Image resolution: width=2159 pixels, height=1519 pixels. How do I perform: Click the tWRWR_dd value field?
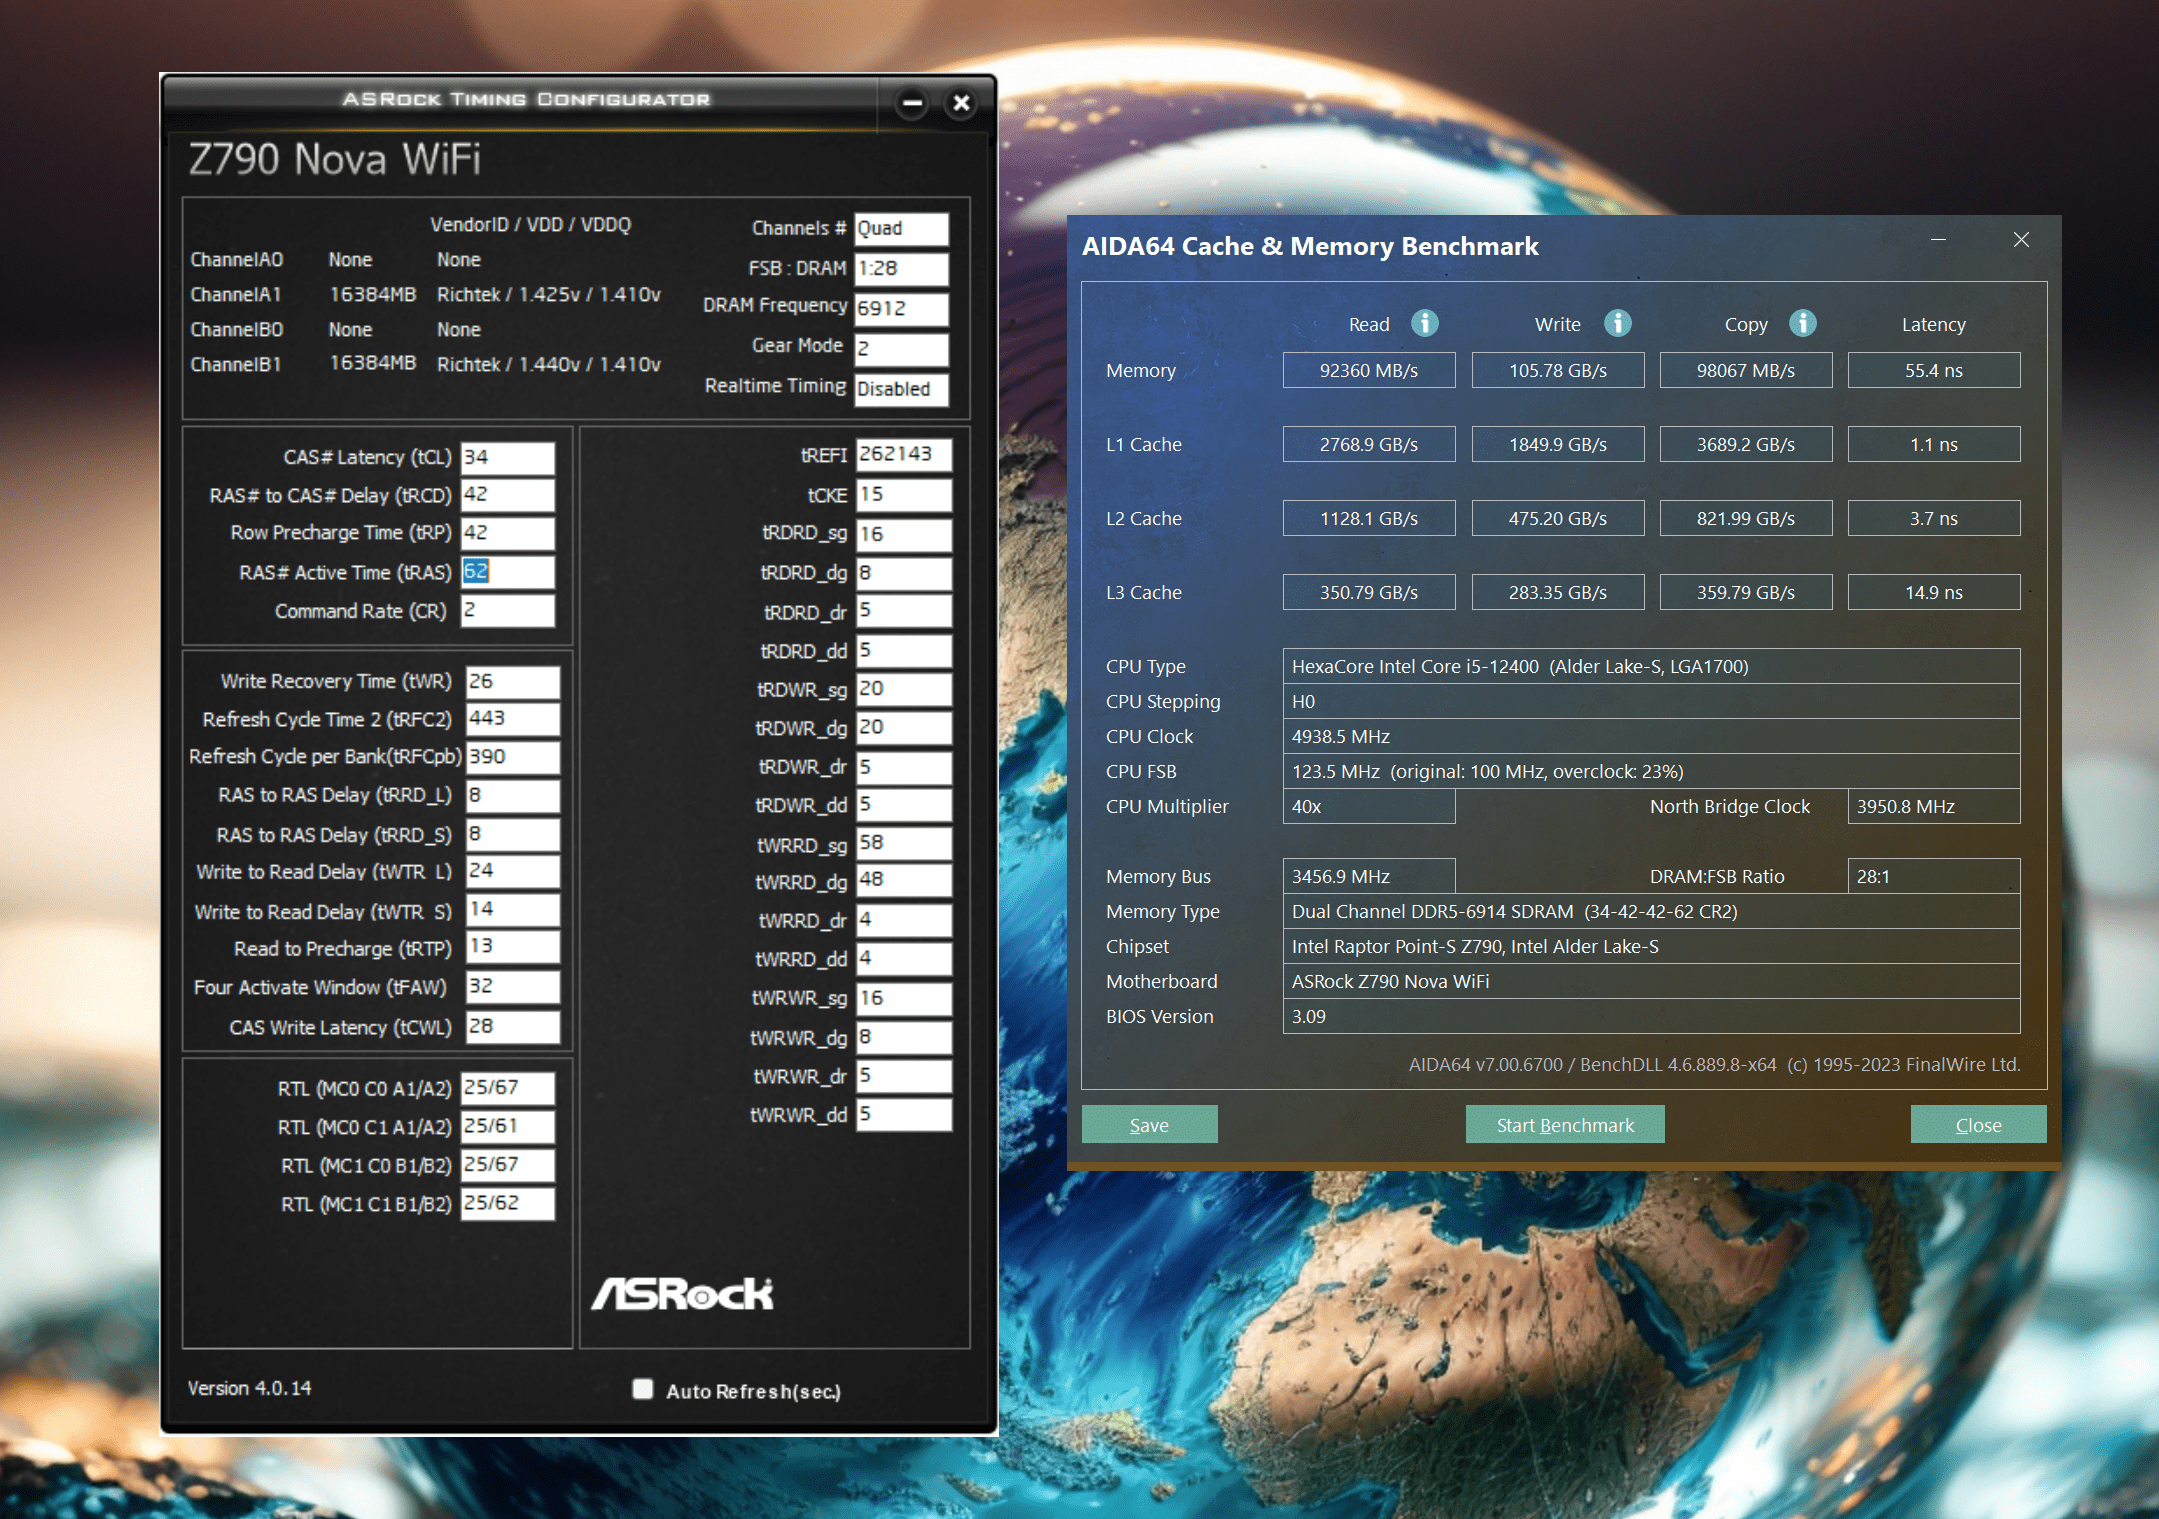(904, 1114)
